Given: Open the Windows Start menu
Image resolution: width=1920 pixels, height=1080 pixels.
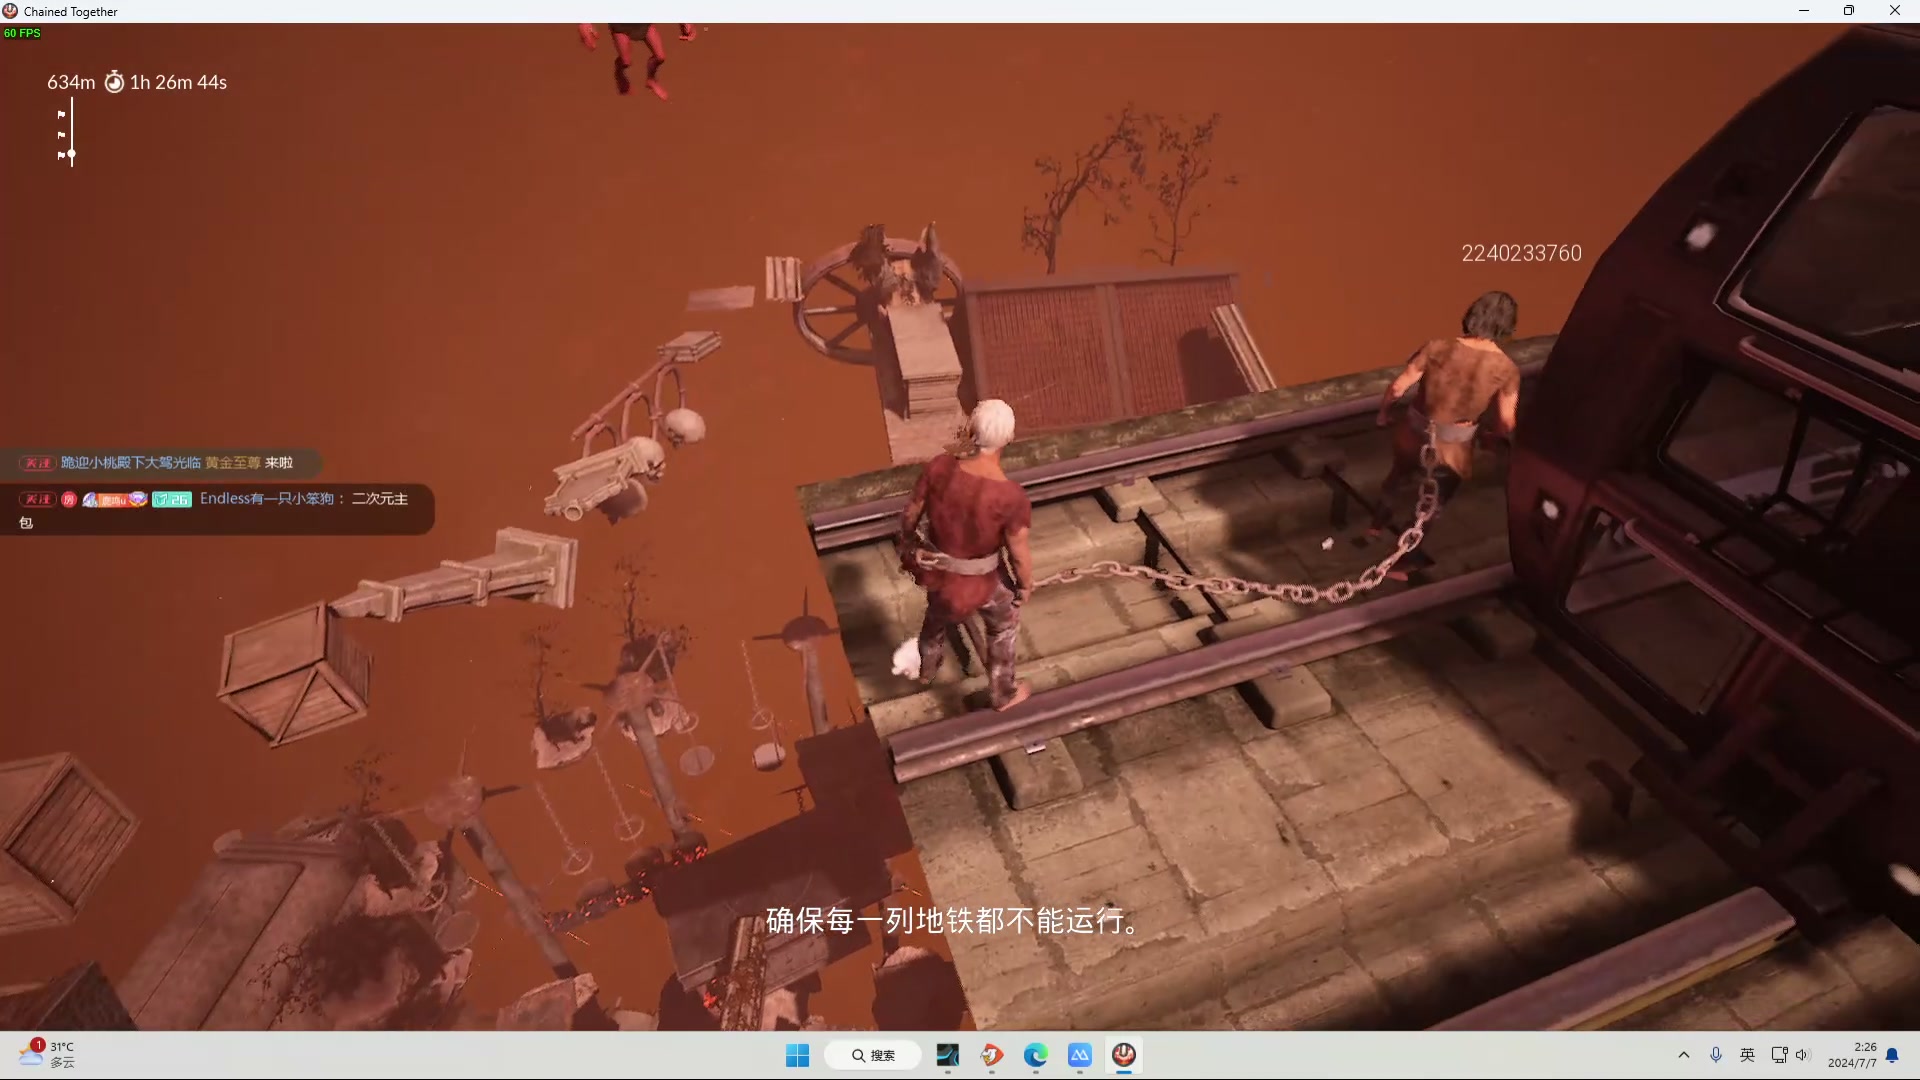Looking at the screenshot, I should click(797, 1055).
